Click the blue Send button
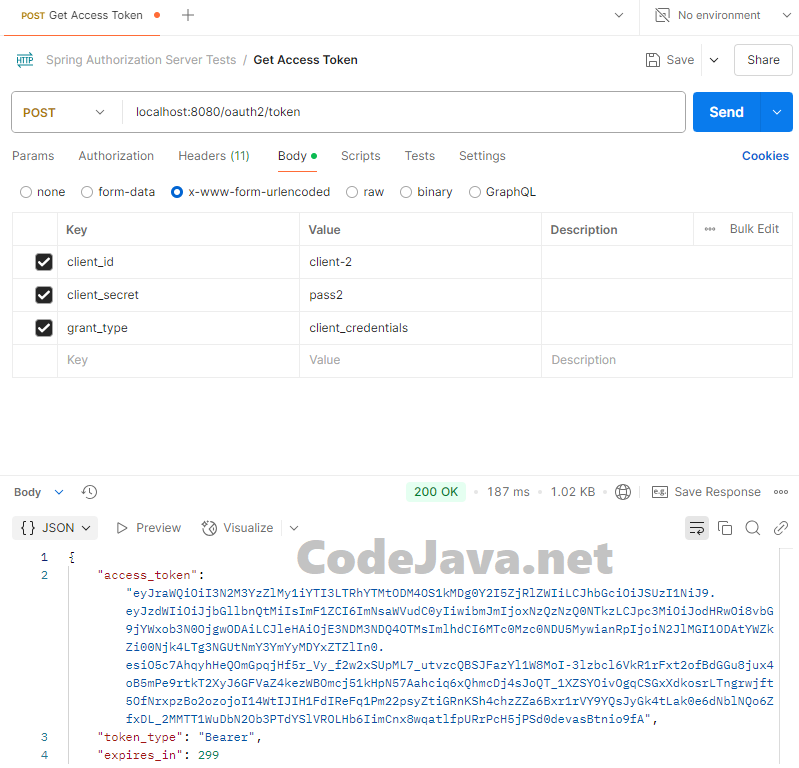 [727, 112]
